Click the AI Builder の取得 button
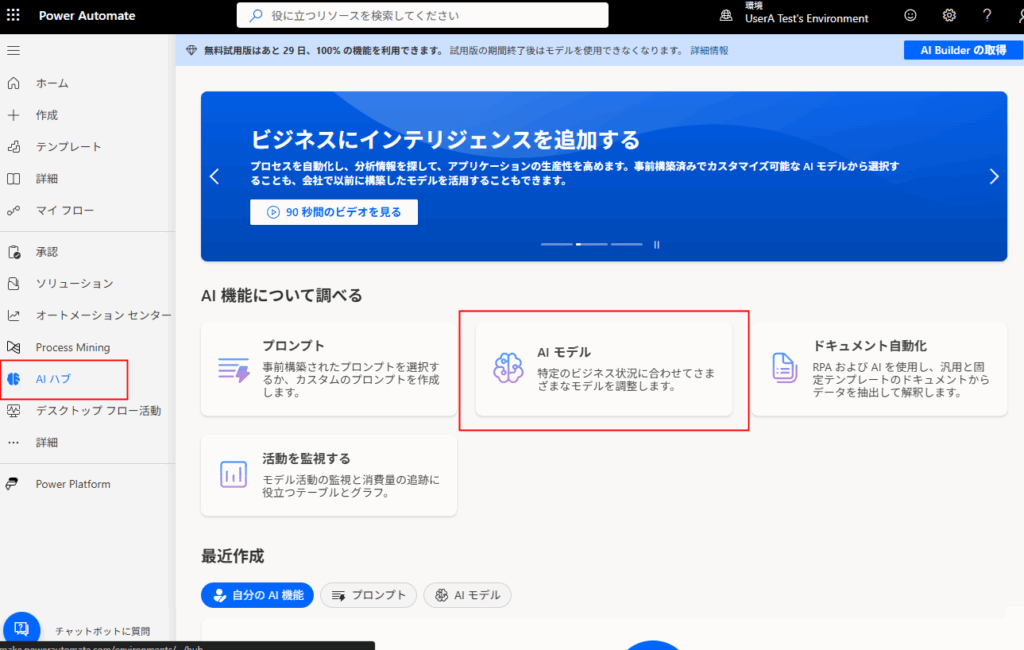This screenshot has width=1024, height=650. pos(963,50)
